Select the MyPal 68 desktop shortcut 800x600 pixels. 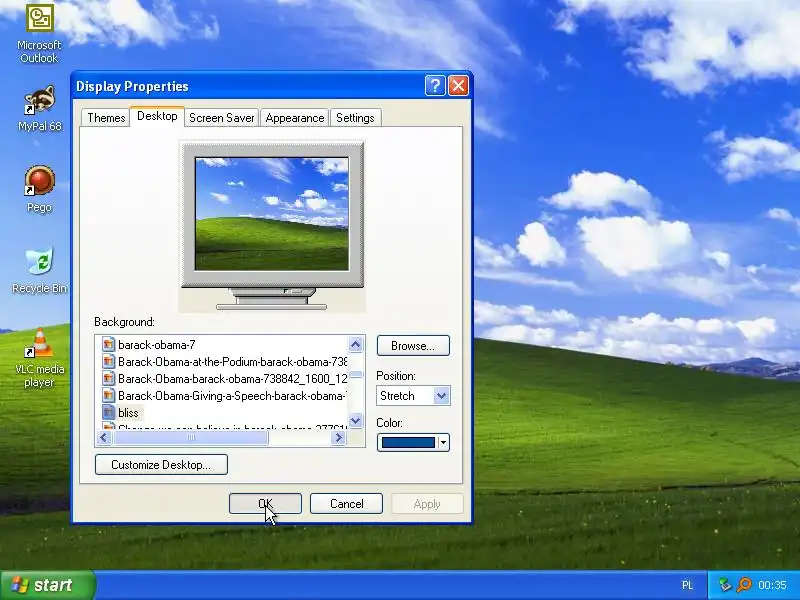tap(39, 109)
